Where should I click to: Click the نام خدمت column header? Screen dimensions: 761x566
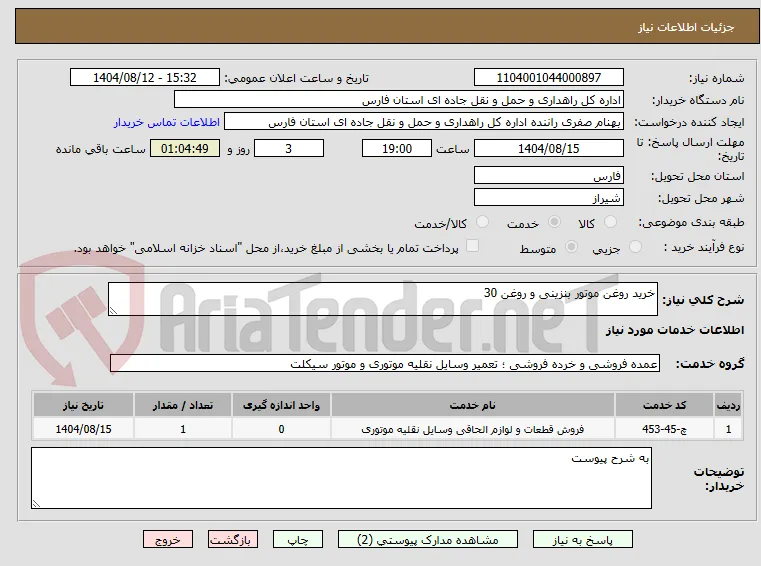tap(473, 405)
